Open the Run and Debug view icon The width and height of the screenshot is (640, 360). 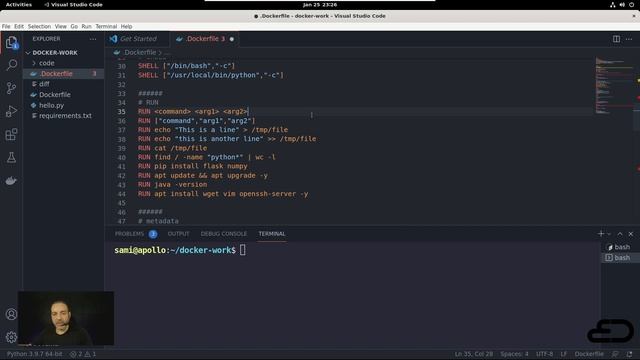11,111
